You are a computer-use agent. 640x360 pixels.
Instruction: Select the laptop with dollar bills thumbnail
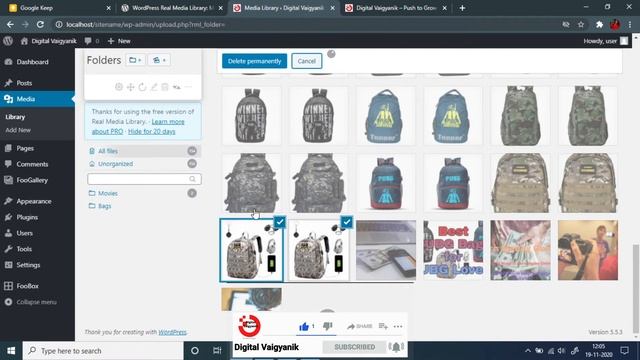(386, 250)
